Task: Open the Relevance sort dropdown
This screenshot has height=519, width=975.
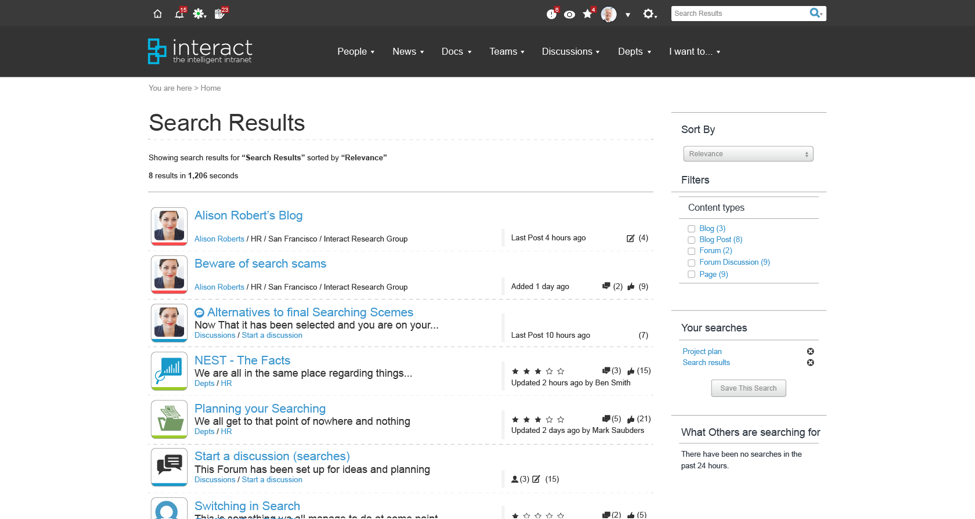Action: pos(748,154)
